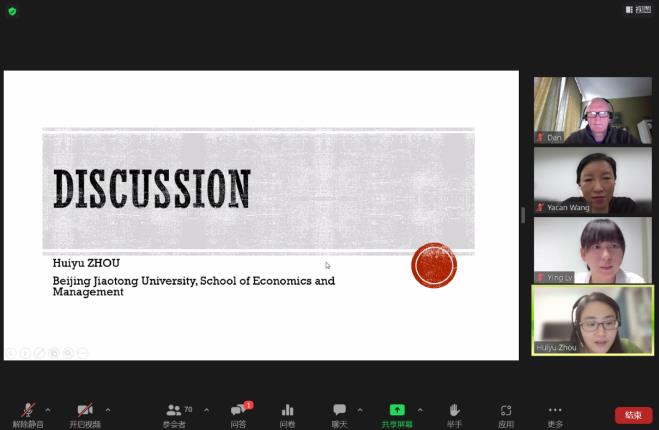This screenshot has width=659, height=430.
Task: Click the Huiyu ZHOU author name on slide
Action: tap(86, 263)
